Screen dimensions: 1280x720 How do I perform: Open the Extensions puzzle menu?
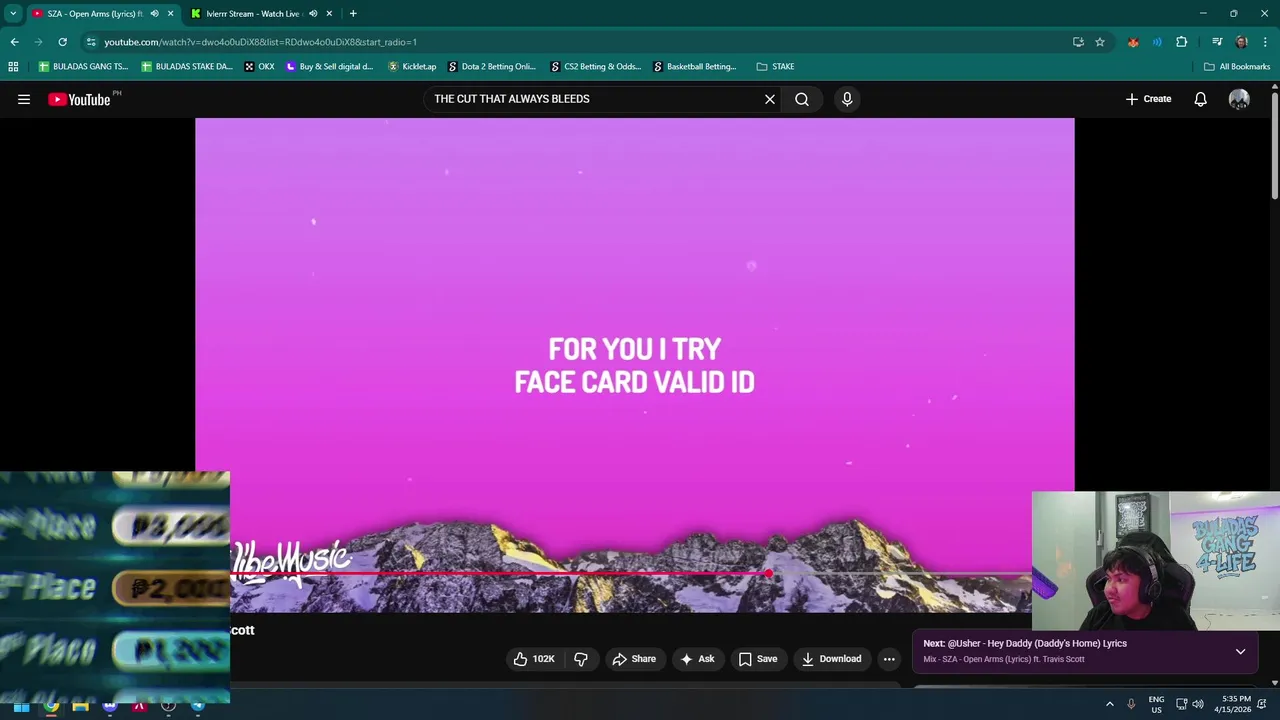click(1181, 42)
